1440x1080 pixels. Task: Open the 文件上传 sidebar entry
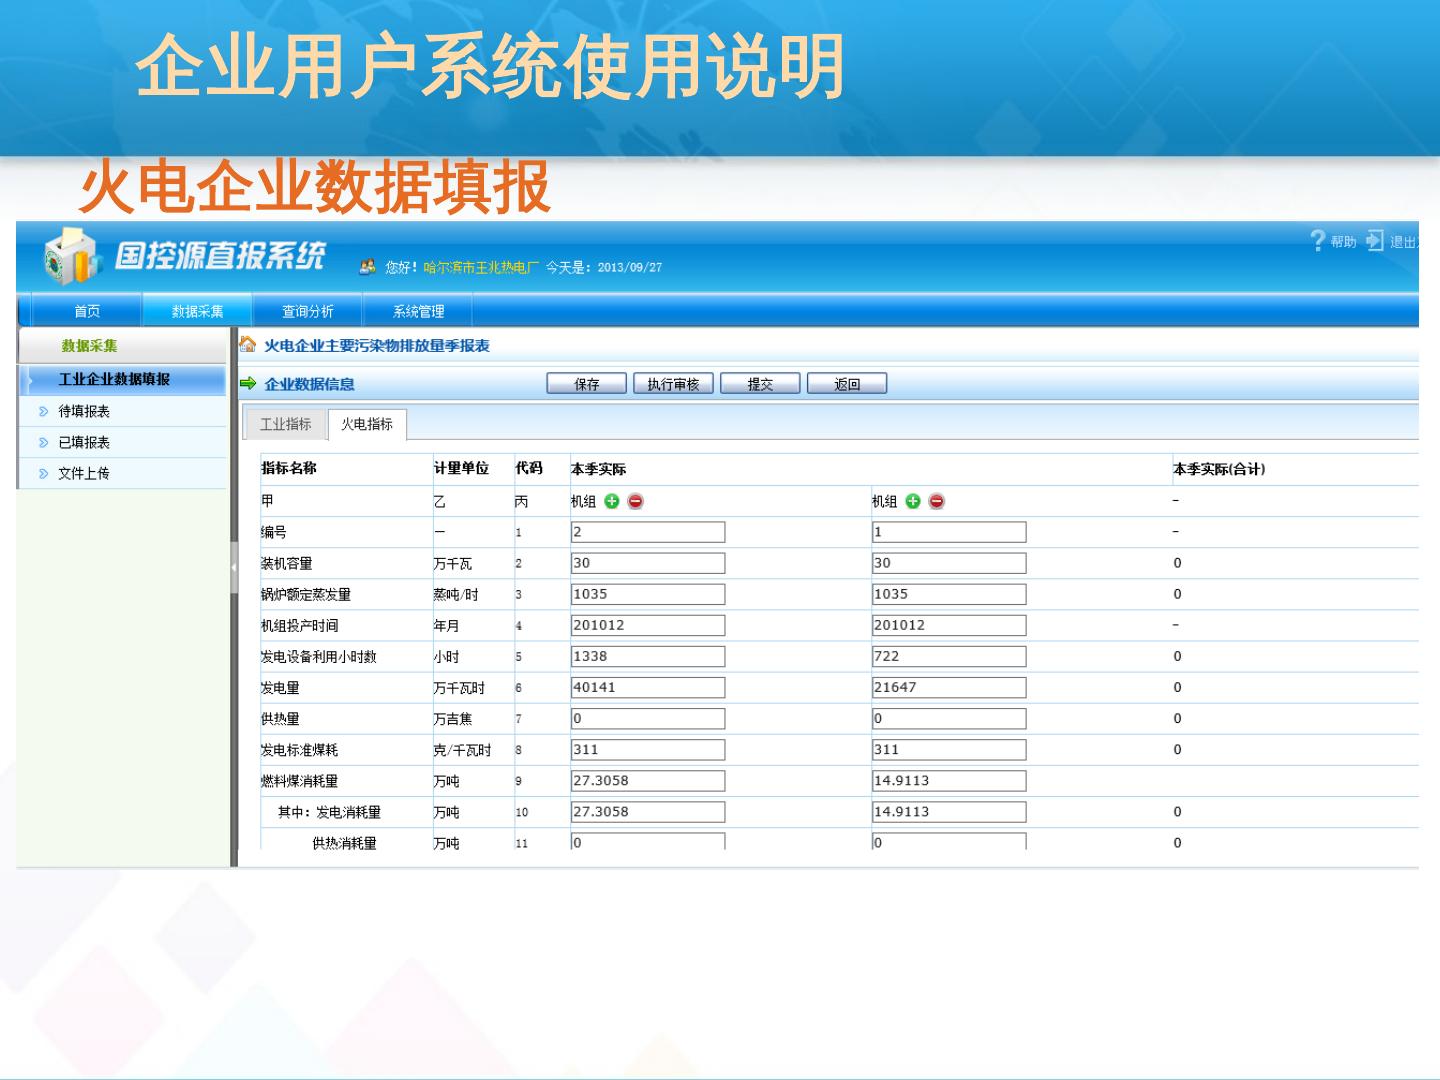click(84, 473)
